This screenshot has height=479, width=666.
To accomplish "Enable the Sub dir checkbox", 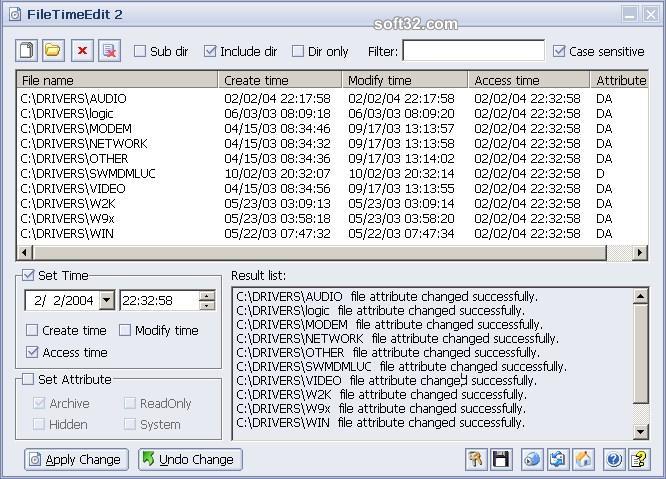I will pyautogui.click(x=140, y=51).
